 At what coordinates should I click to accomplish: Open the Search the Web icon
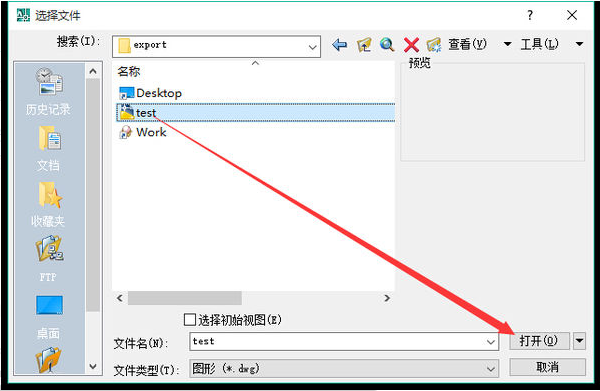(387, 45)
